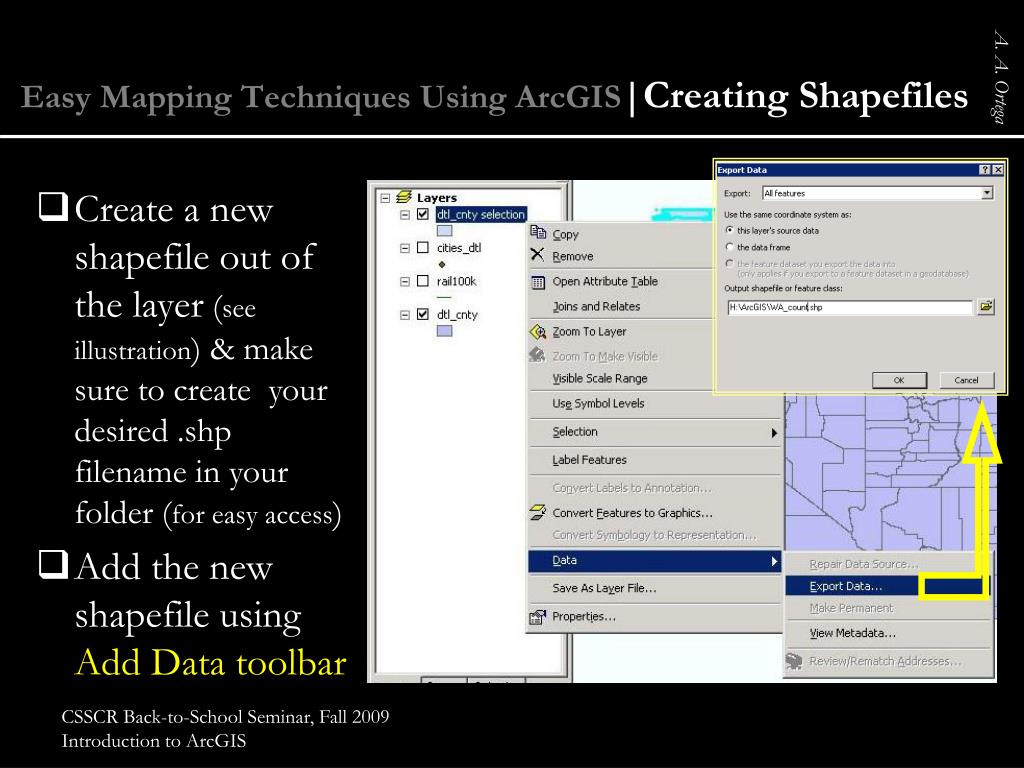Choose Convert Features to Graphics
The image size is (1024, 768).
coord(632,513)
